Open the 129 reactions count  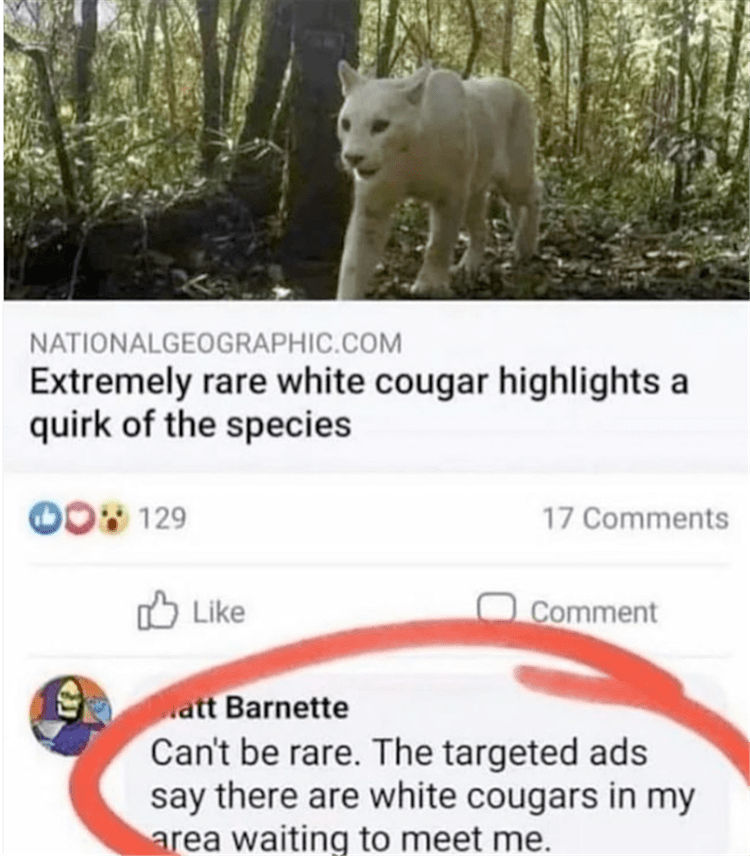pos(163,519)
